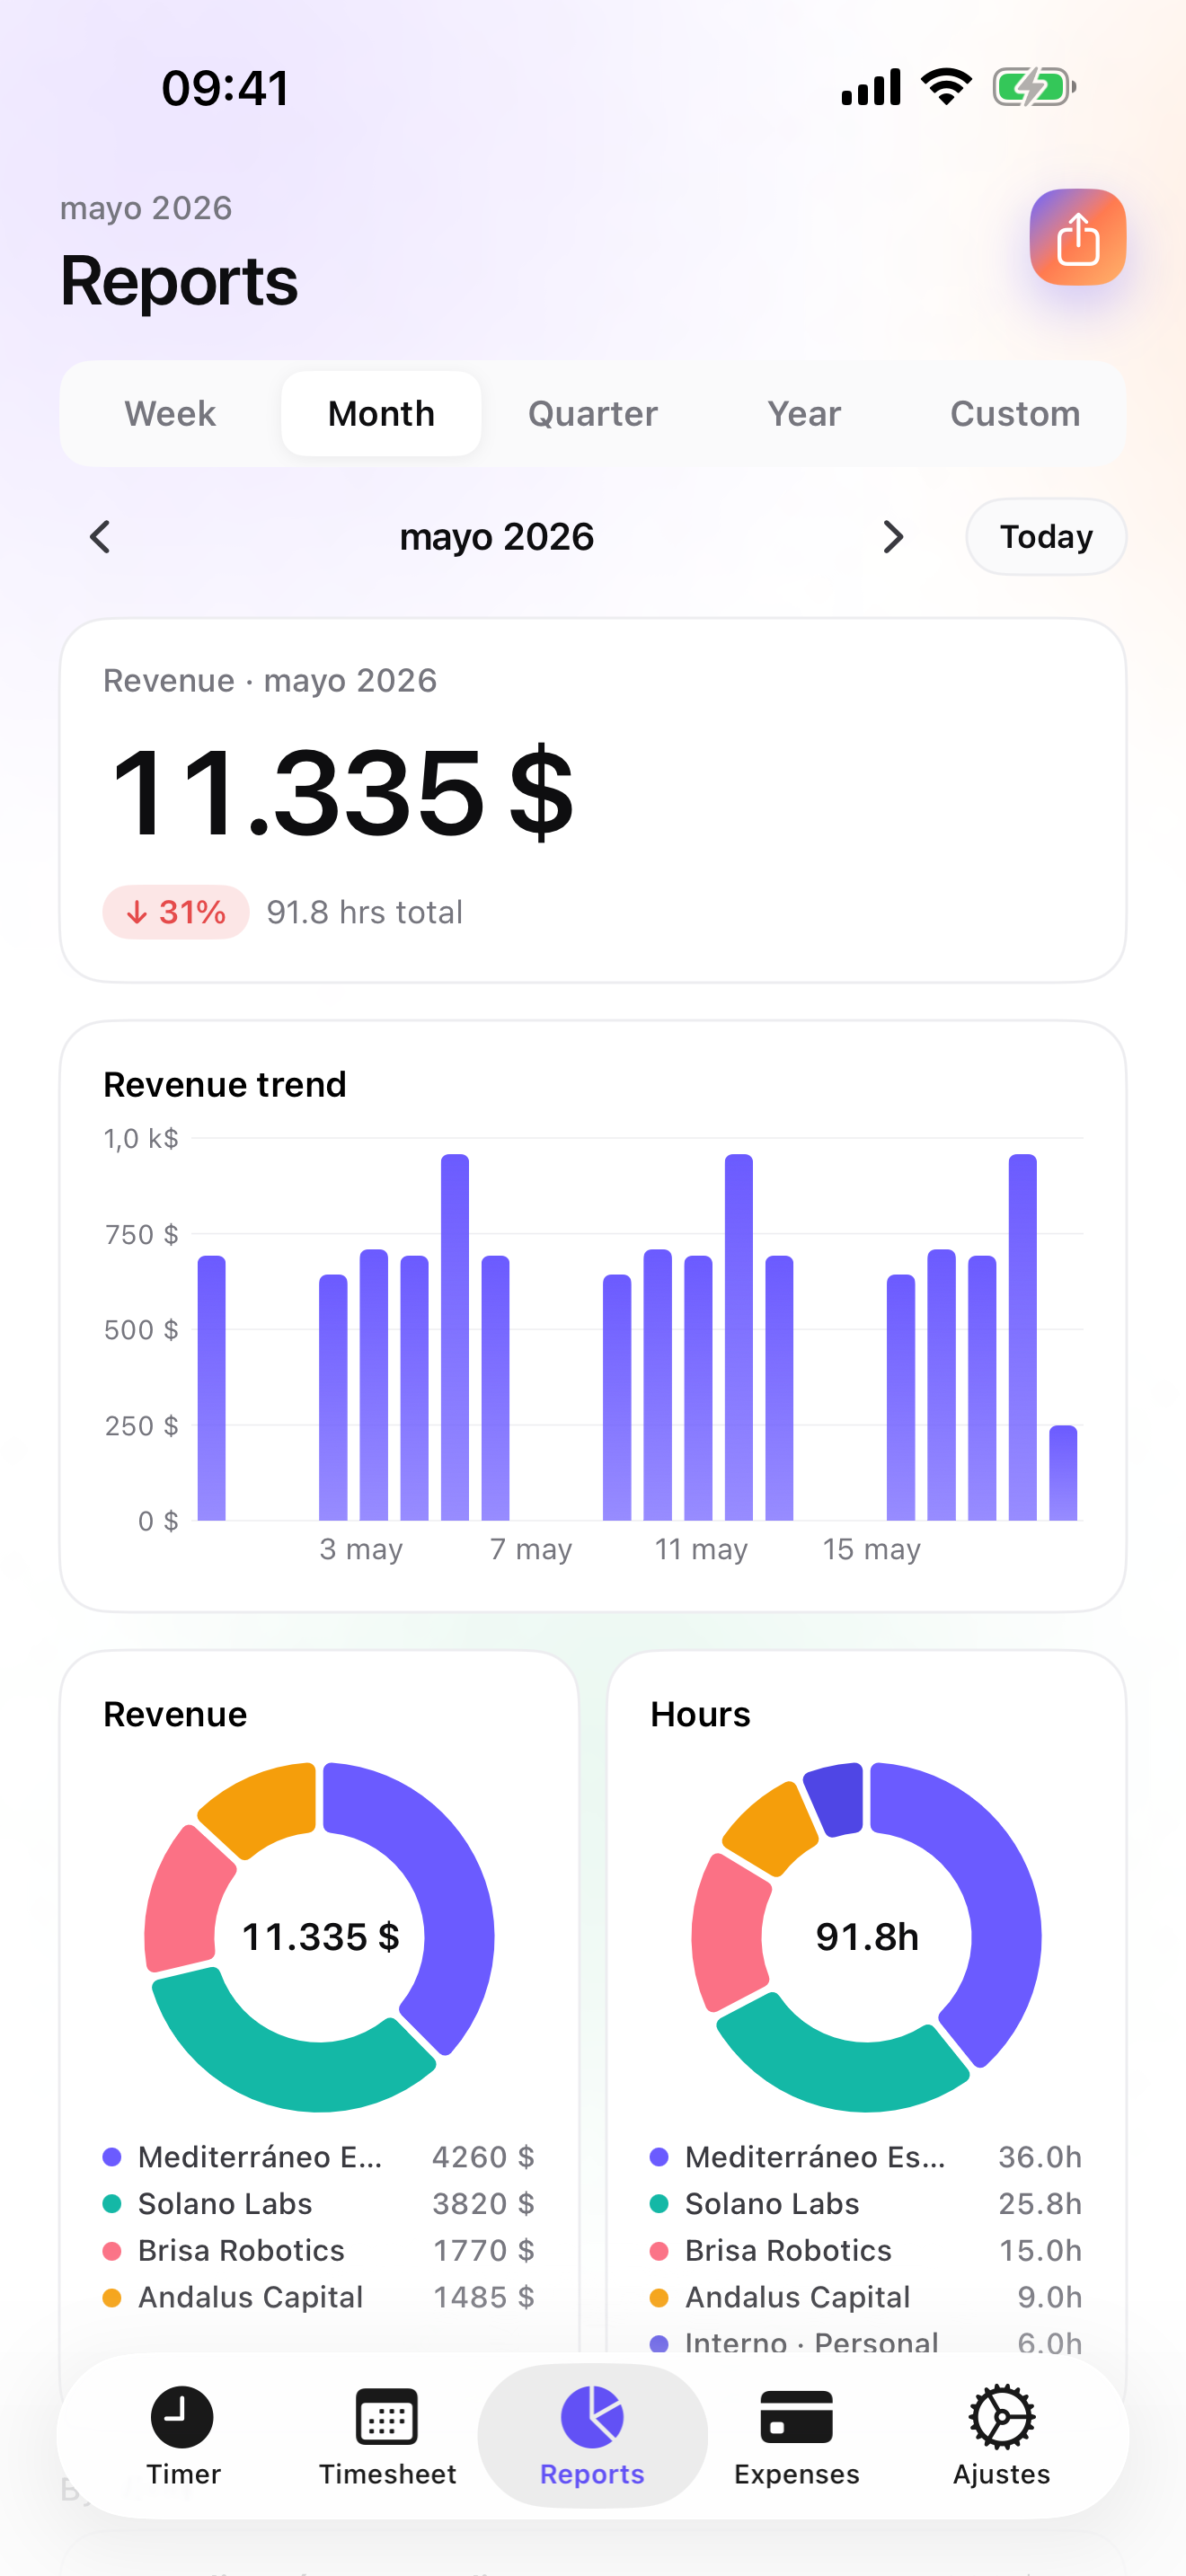Viewport: 1186px width, 2576px height.
Task: Select the Reports pie chart icon
Action: pyautogui.click(x=592, y=2416)
